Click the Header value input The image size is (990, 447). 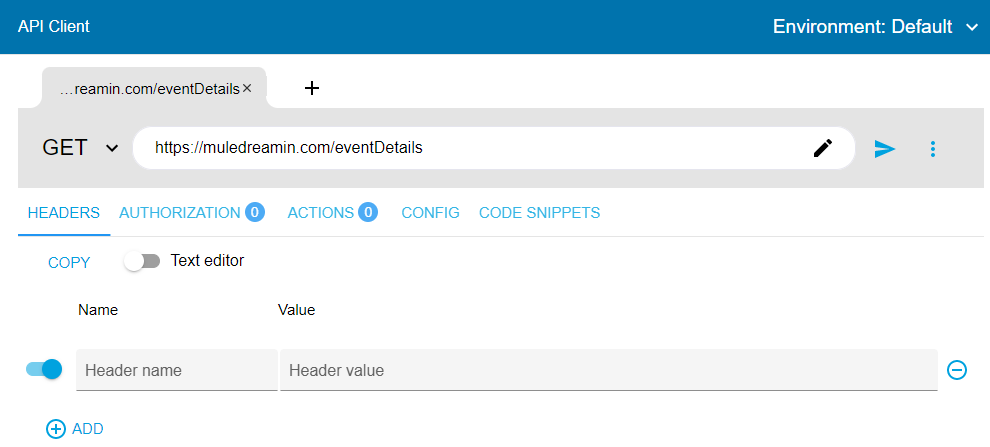tap(608, 370)
